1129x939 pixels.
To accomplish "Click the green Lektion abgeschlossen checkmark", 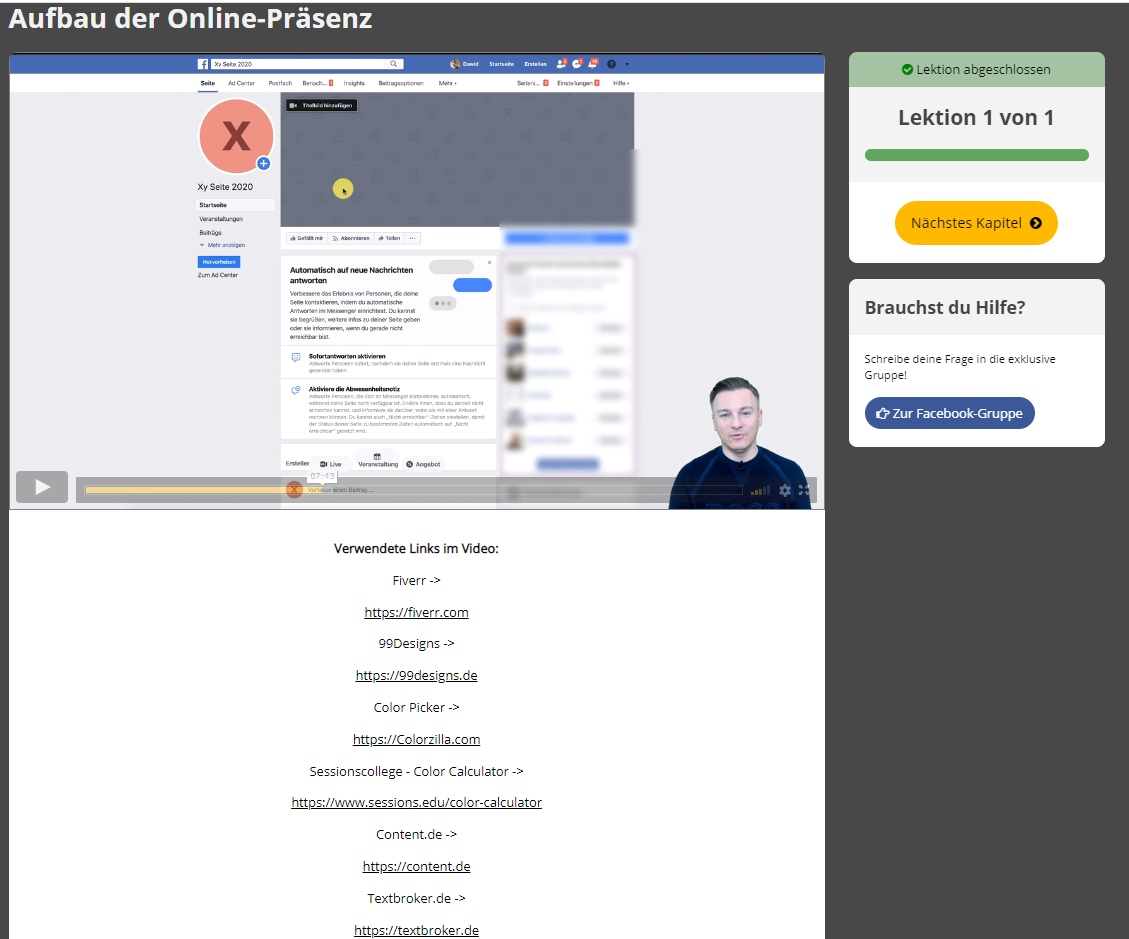I will point(907,70).
